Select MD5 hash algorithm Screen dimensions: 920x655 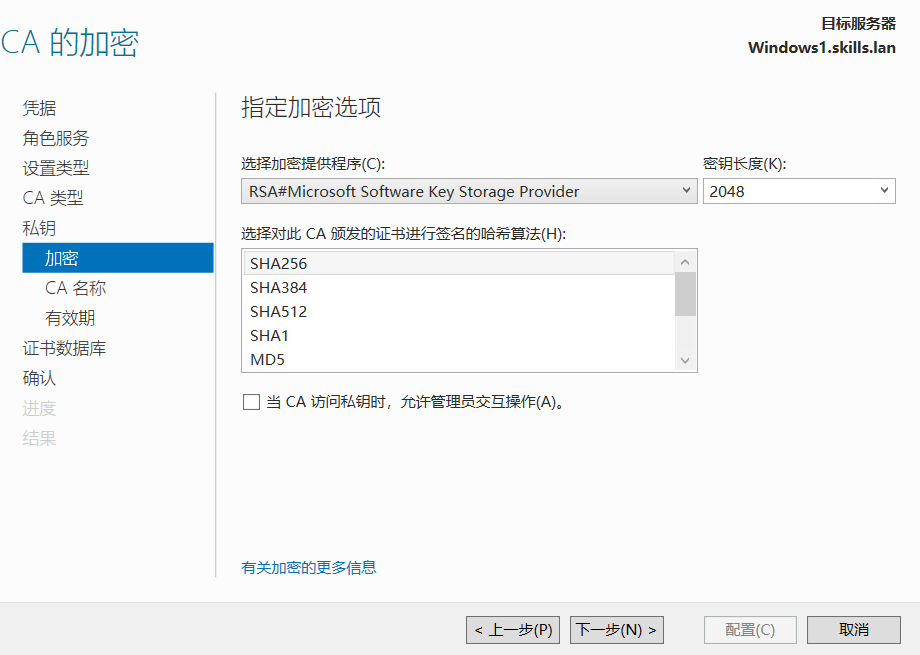(x=267, y=360)
